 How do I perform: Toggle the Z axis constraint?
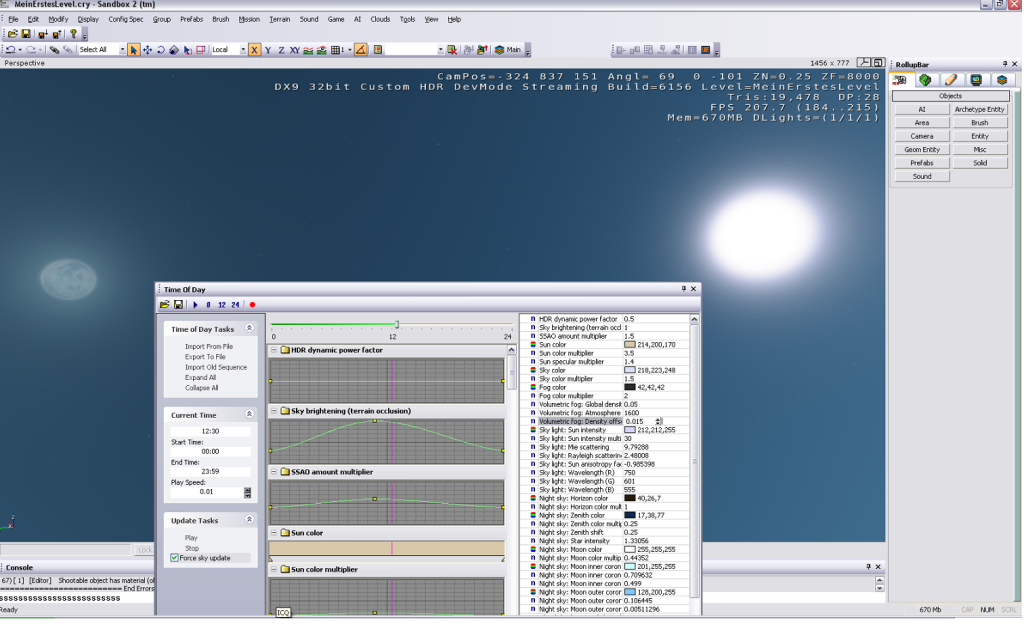(x=281, y=50)
